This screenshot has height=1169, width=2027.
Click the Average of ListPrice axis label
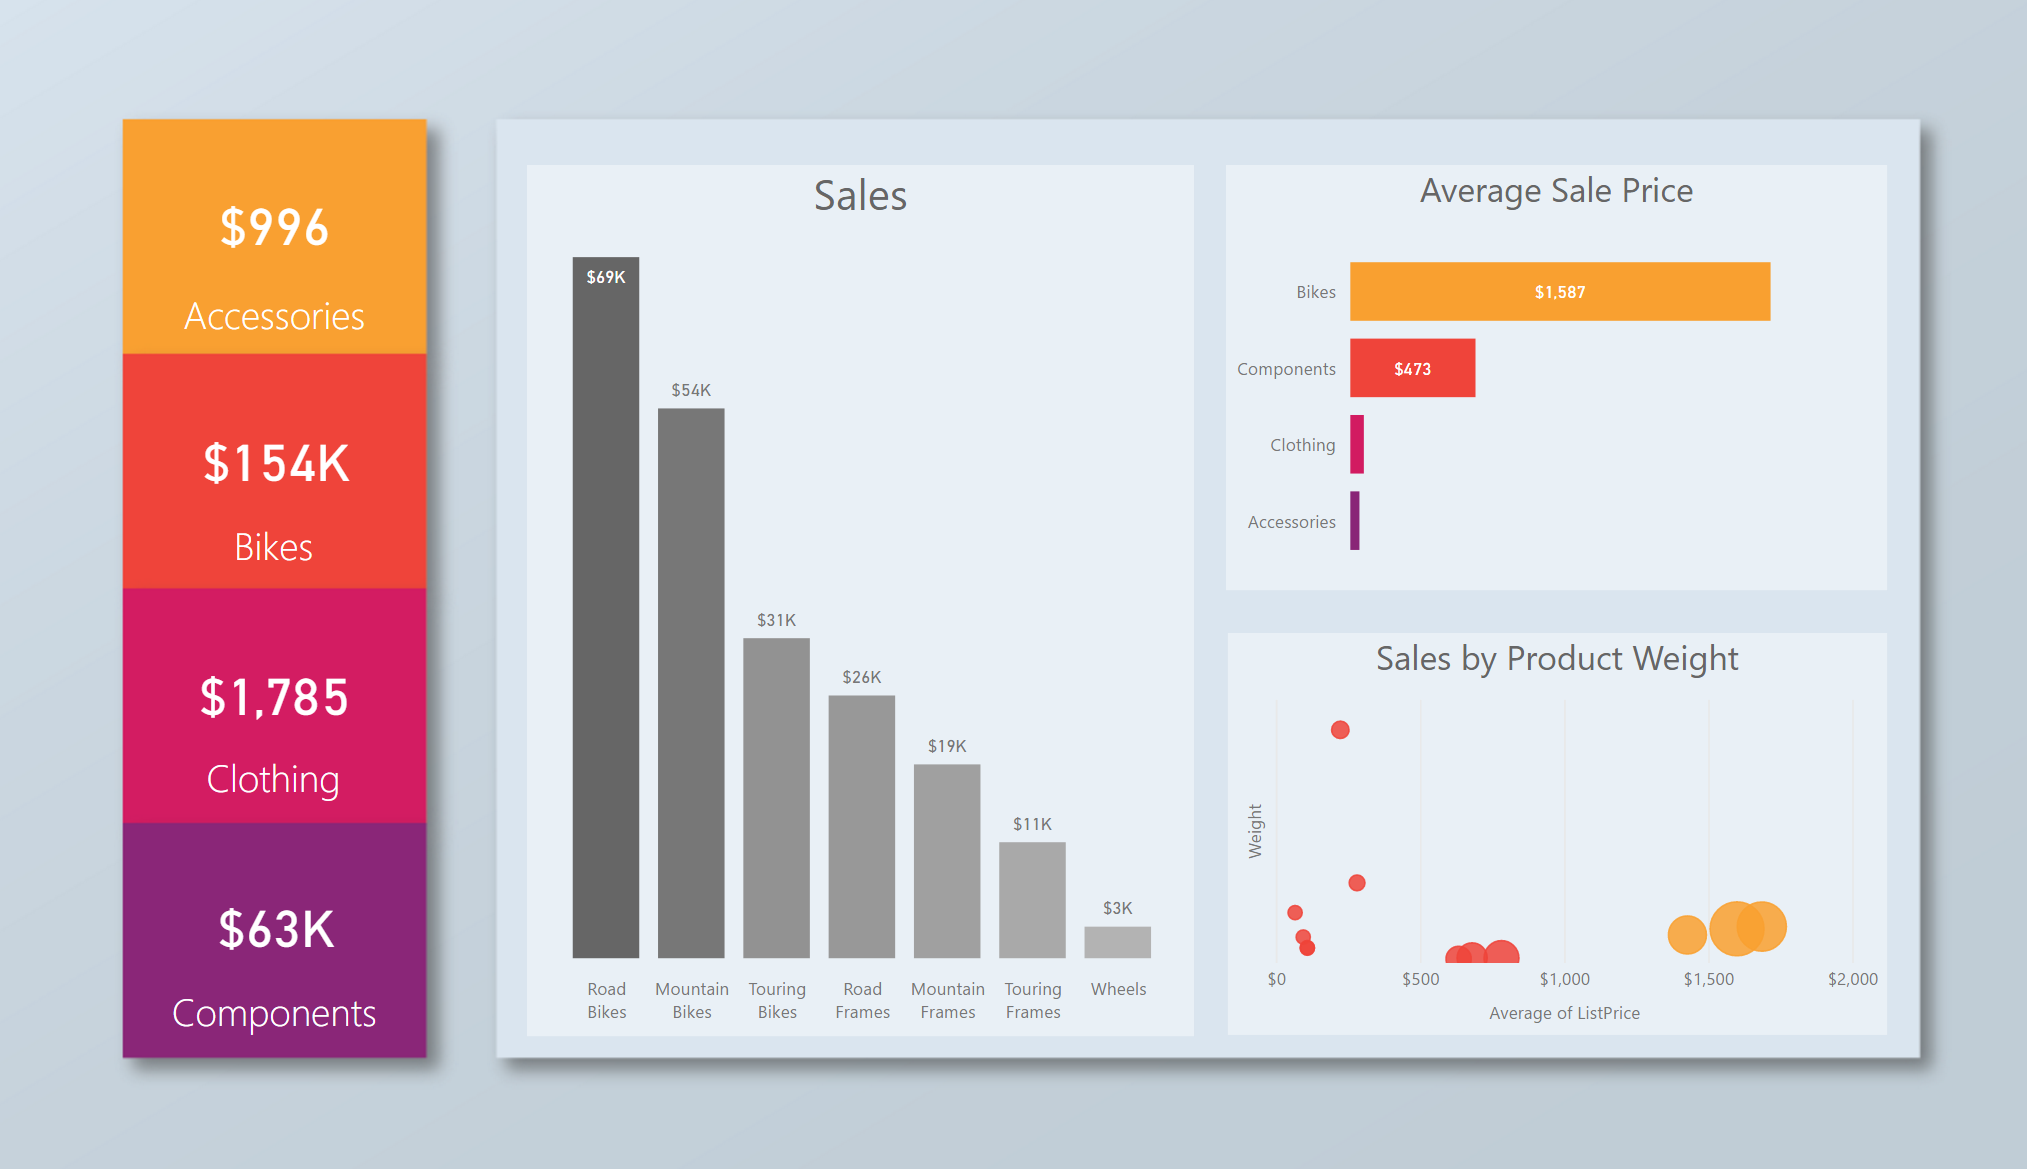1563,1013
